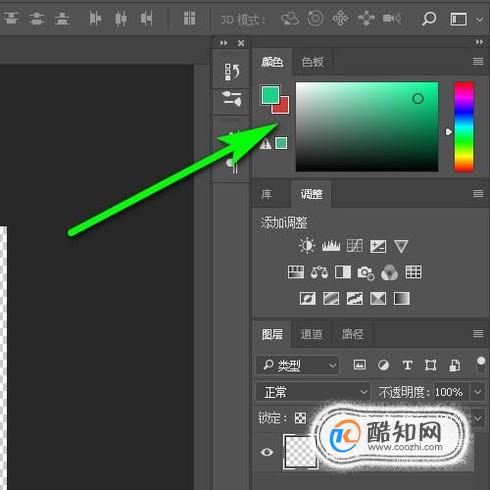Toggle the layer filter on/off switch
490x490 pixels.
click(481, 364)
